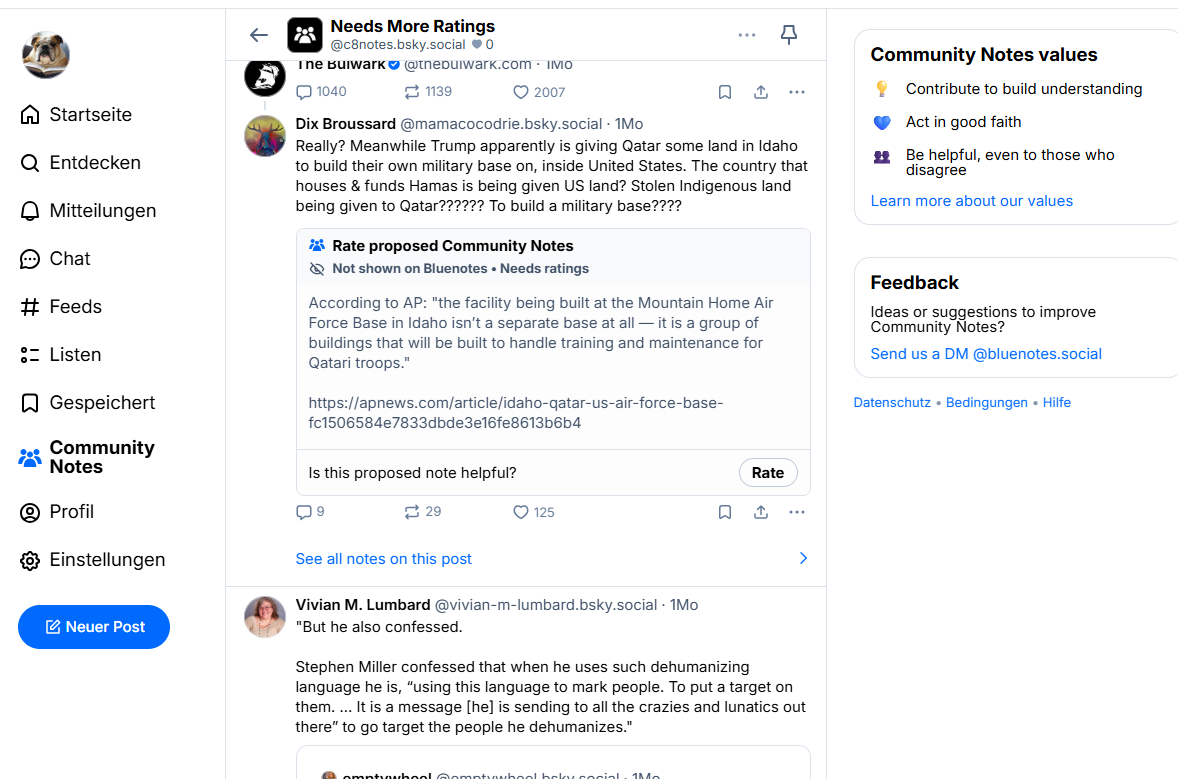
Task: Like The Bulwark's post
Action: pyautogui.click(x=521, y=92)
